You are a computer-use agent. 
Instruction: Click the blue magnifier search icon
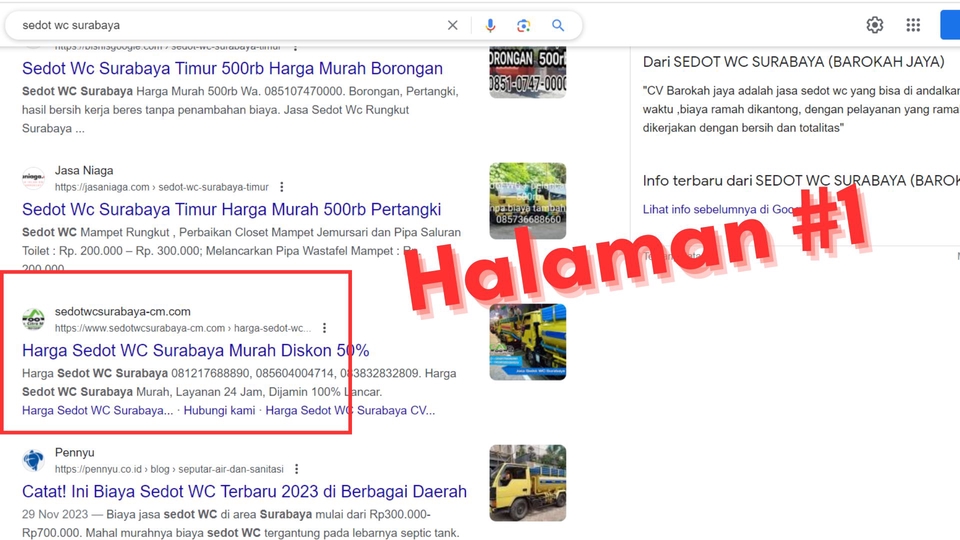point(557,25)
